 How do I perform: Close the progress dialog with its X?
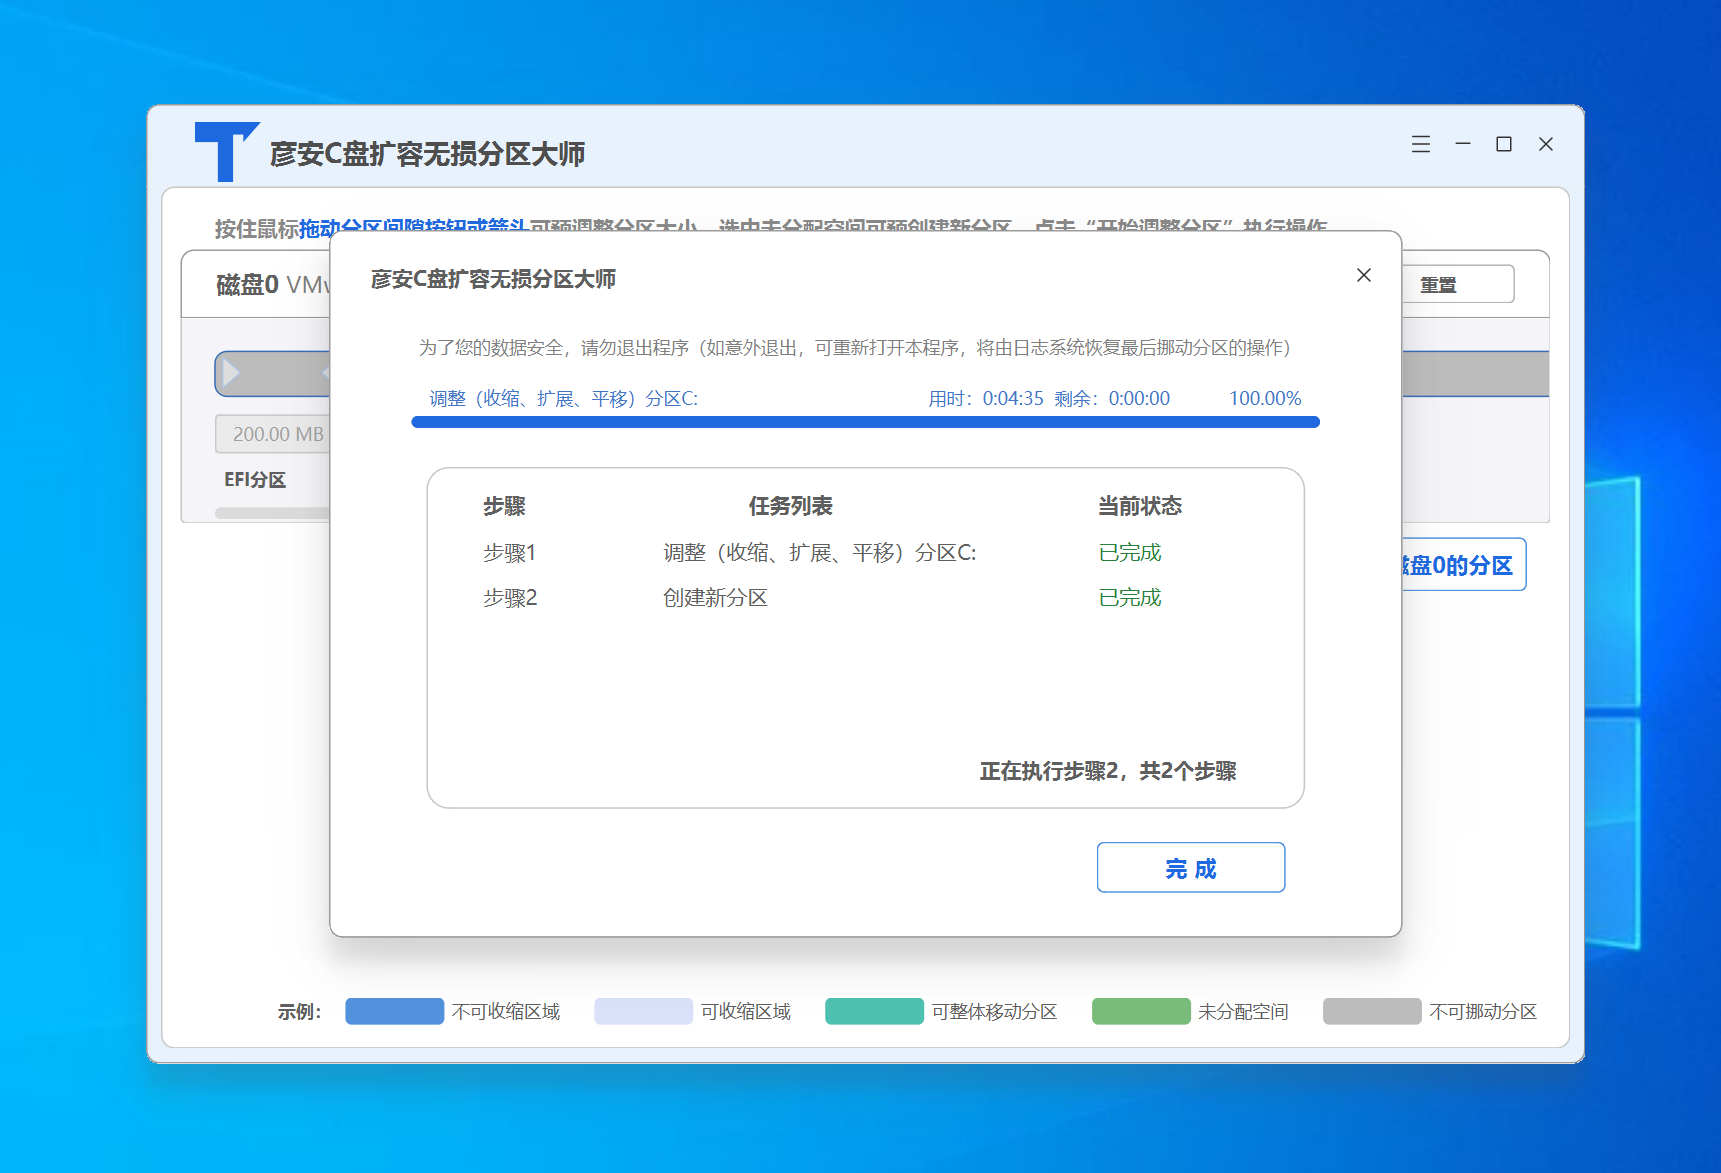(1363, 275)
